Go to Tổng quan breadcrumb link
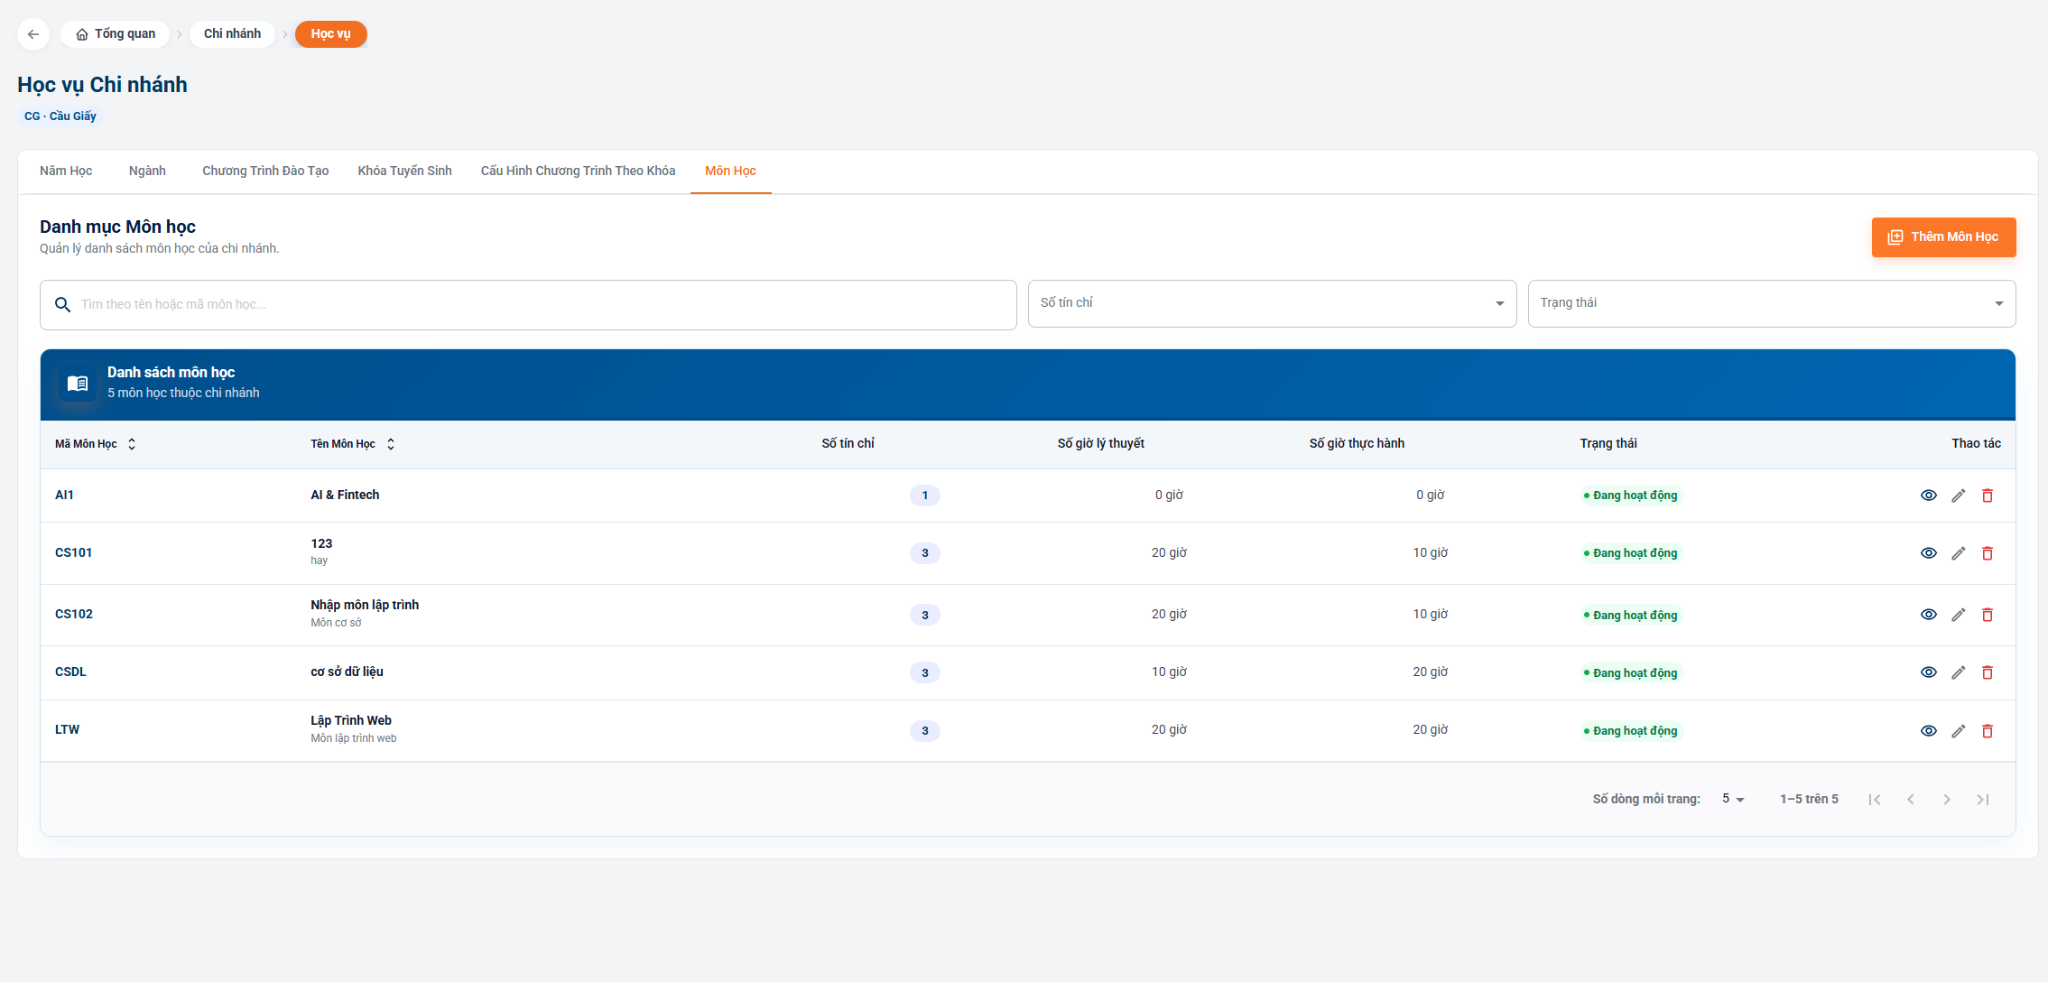This screenshot has height=982, width=2048. (115, 34)
